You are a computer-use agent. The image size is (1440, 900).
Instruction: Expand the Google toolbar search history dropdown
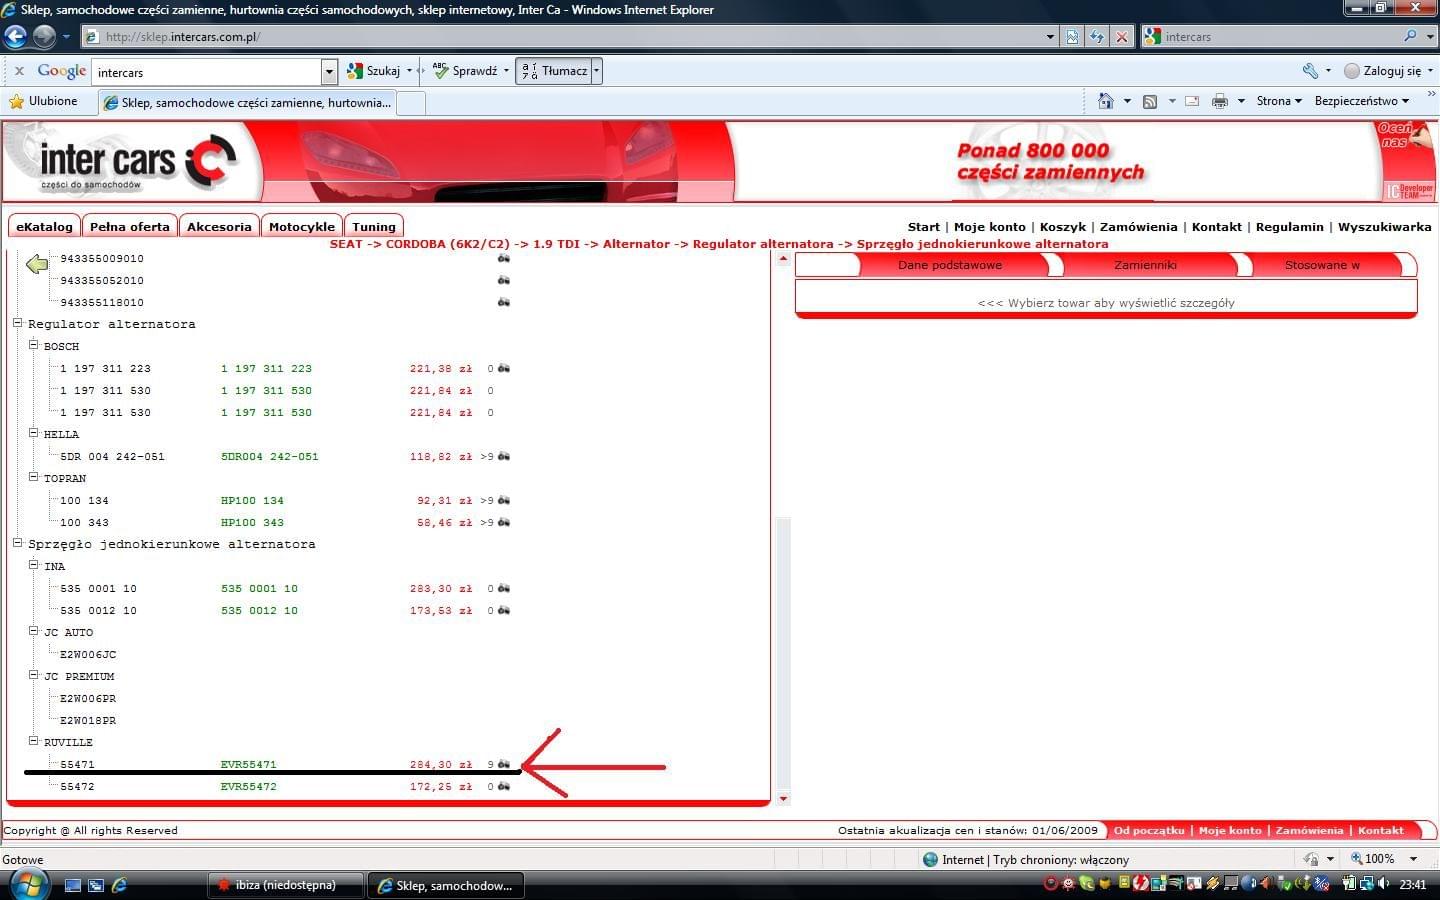coord(329,72)
